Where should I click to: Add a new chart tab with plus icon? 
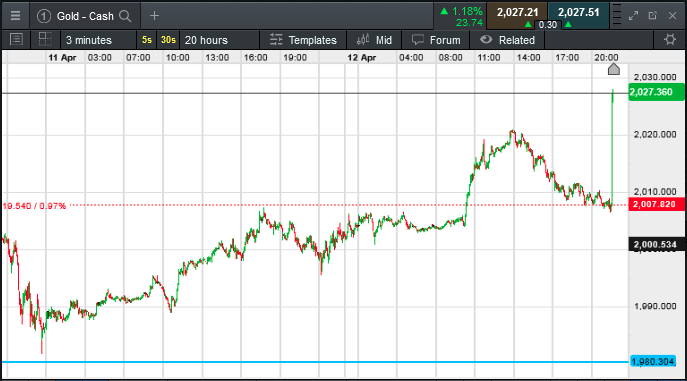point(154,16)
